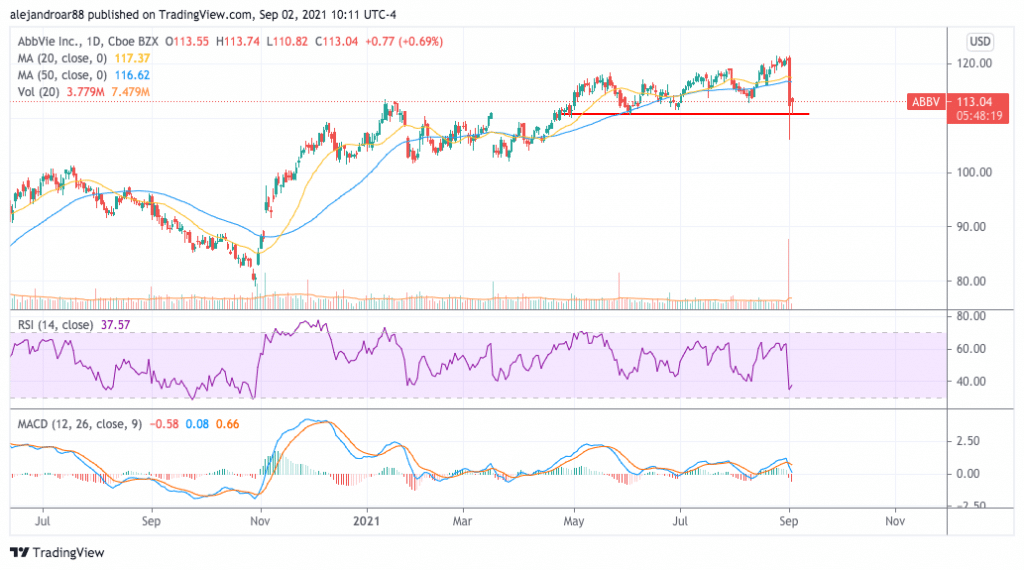Click the 2021 label on time axis
1024x570 pixels.
(x=366, y=521)
